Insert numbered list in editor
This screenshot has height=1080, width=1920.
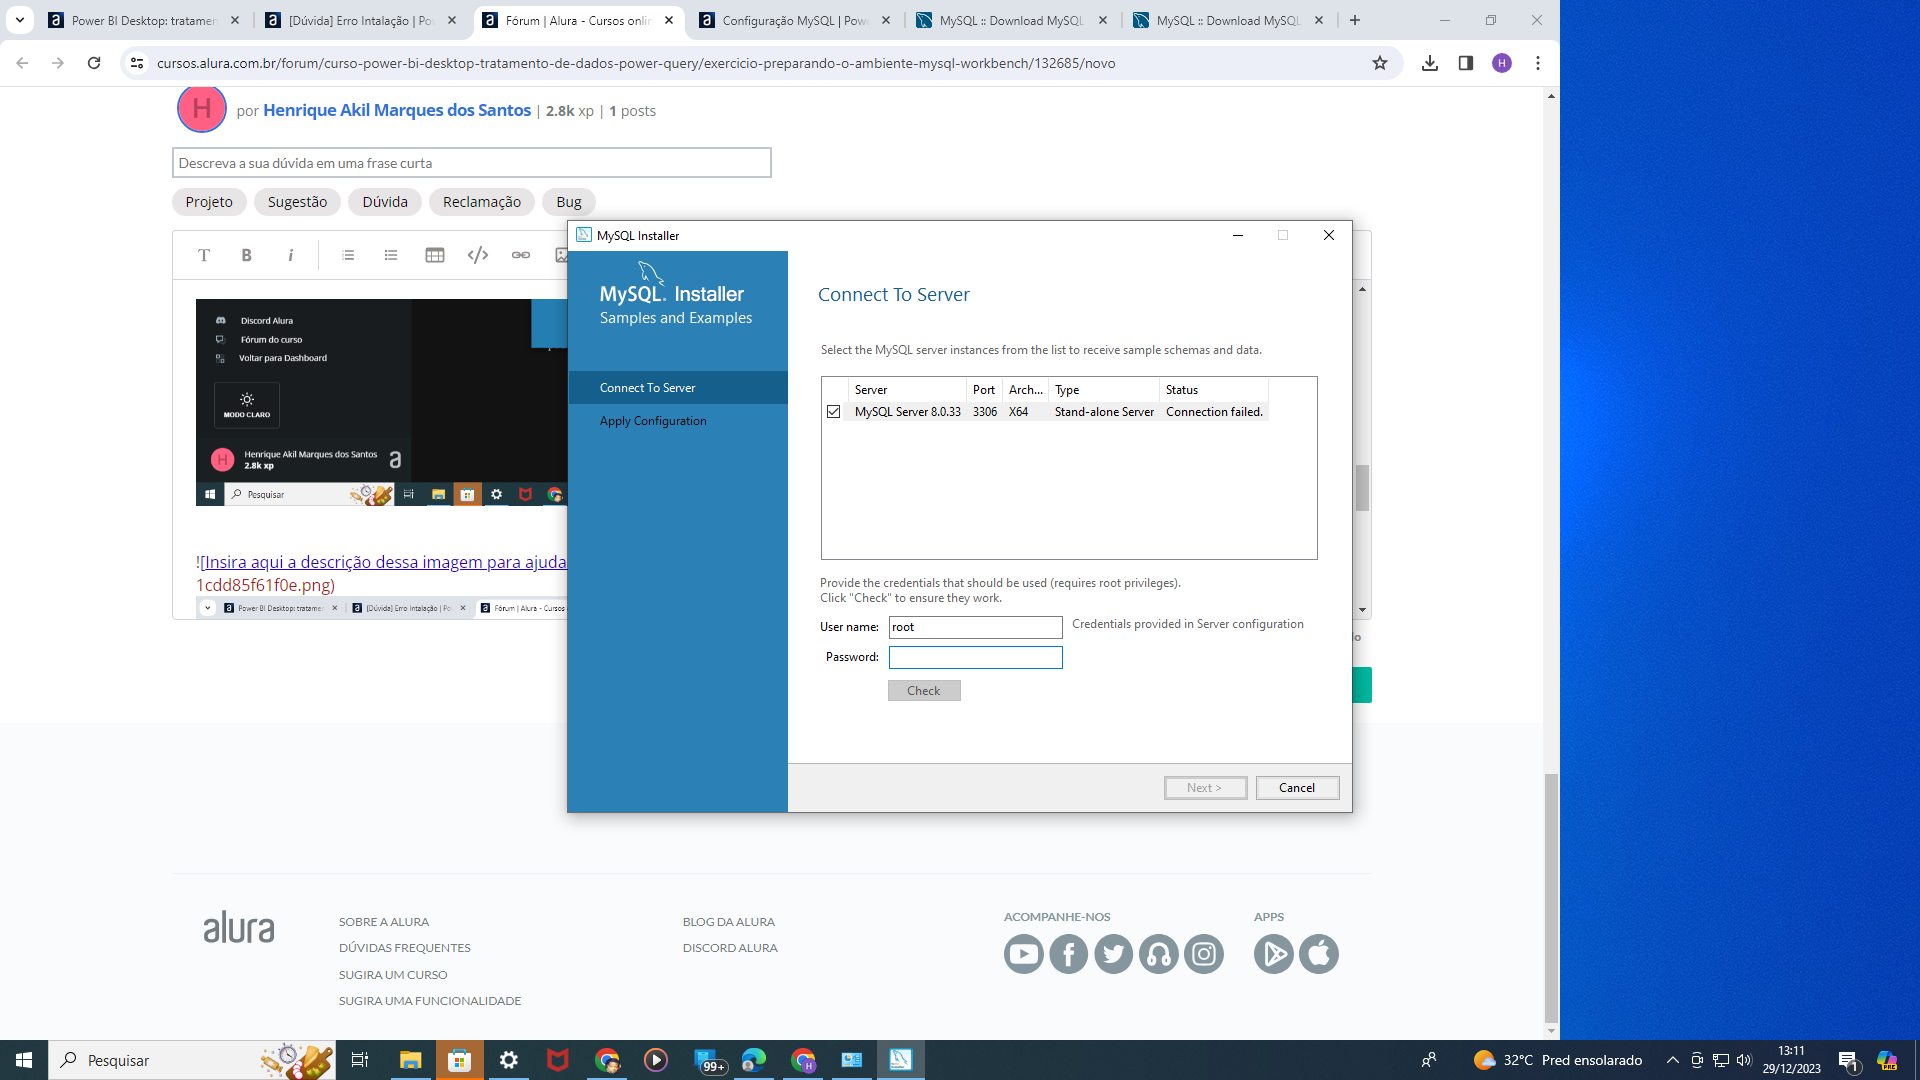pyautogui.click(x=348, y=255)
